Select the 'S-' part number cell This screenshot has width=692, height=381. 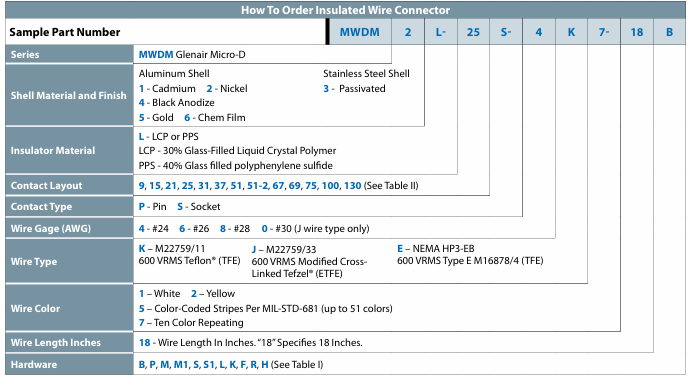point(506,32)
